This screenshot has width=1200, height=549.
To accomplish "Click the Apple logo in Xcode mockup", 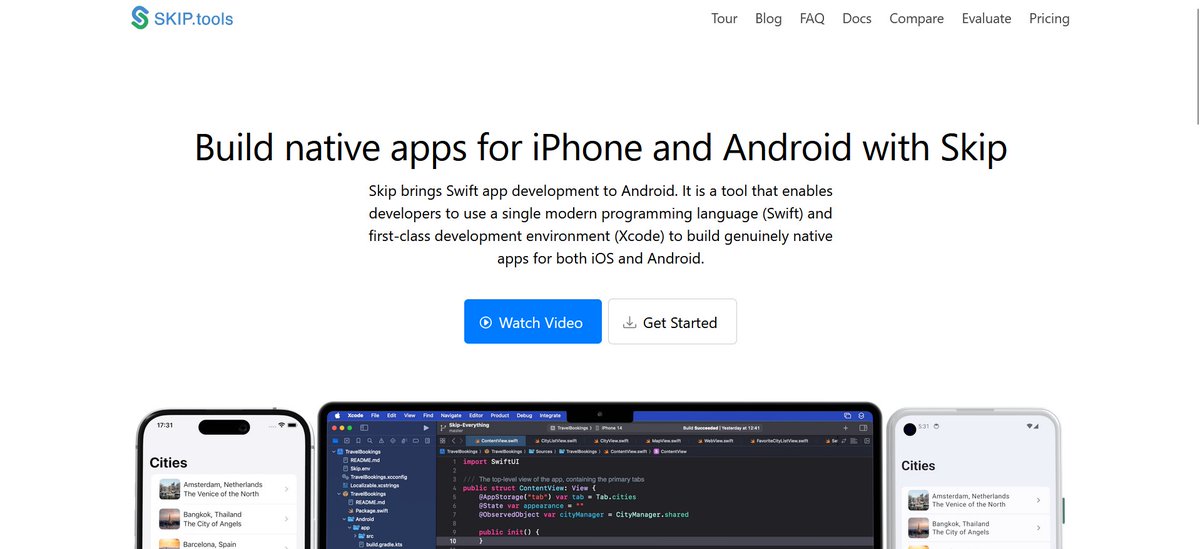I will tap(337, 415).
